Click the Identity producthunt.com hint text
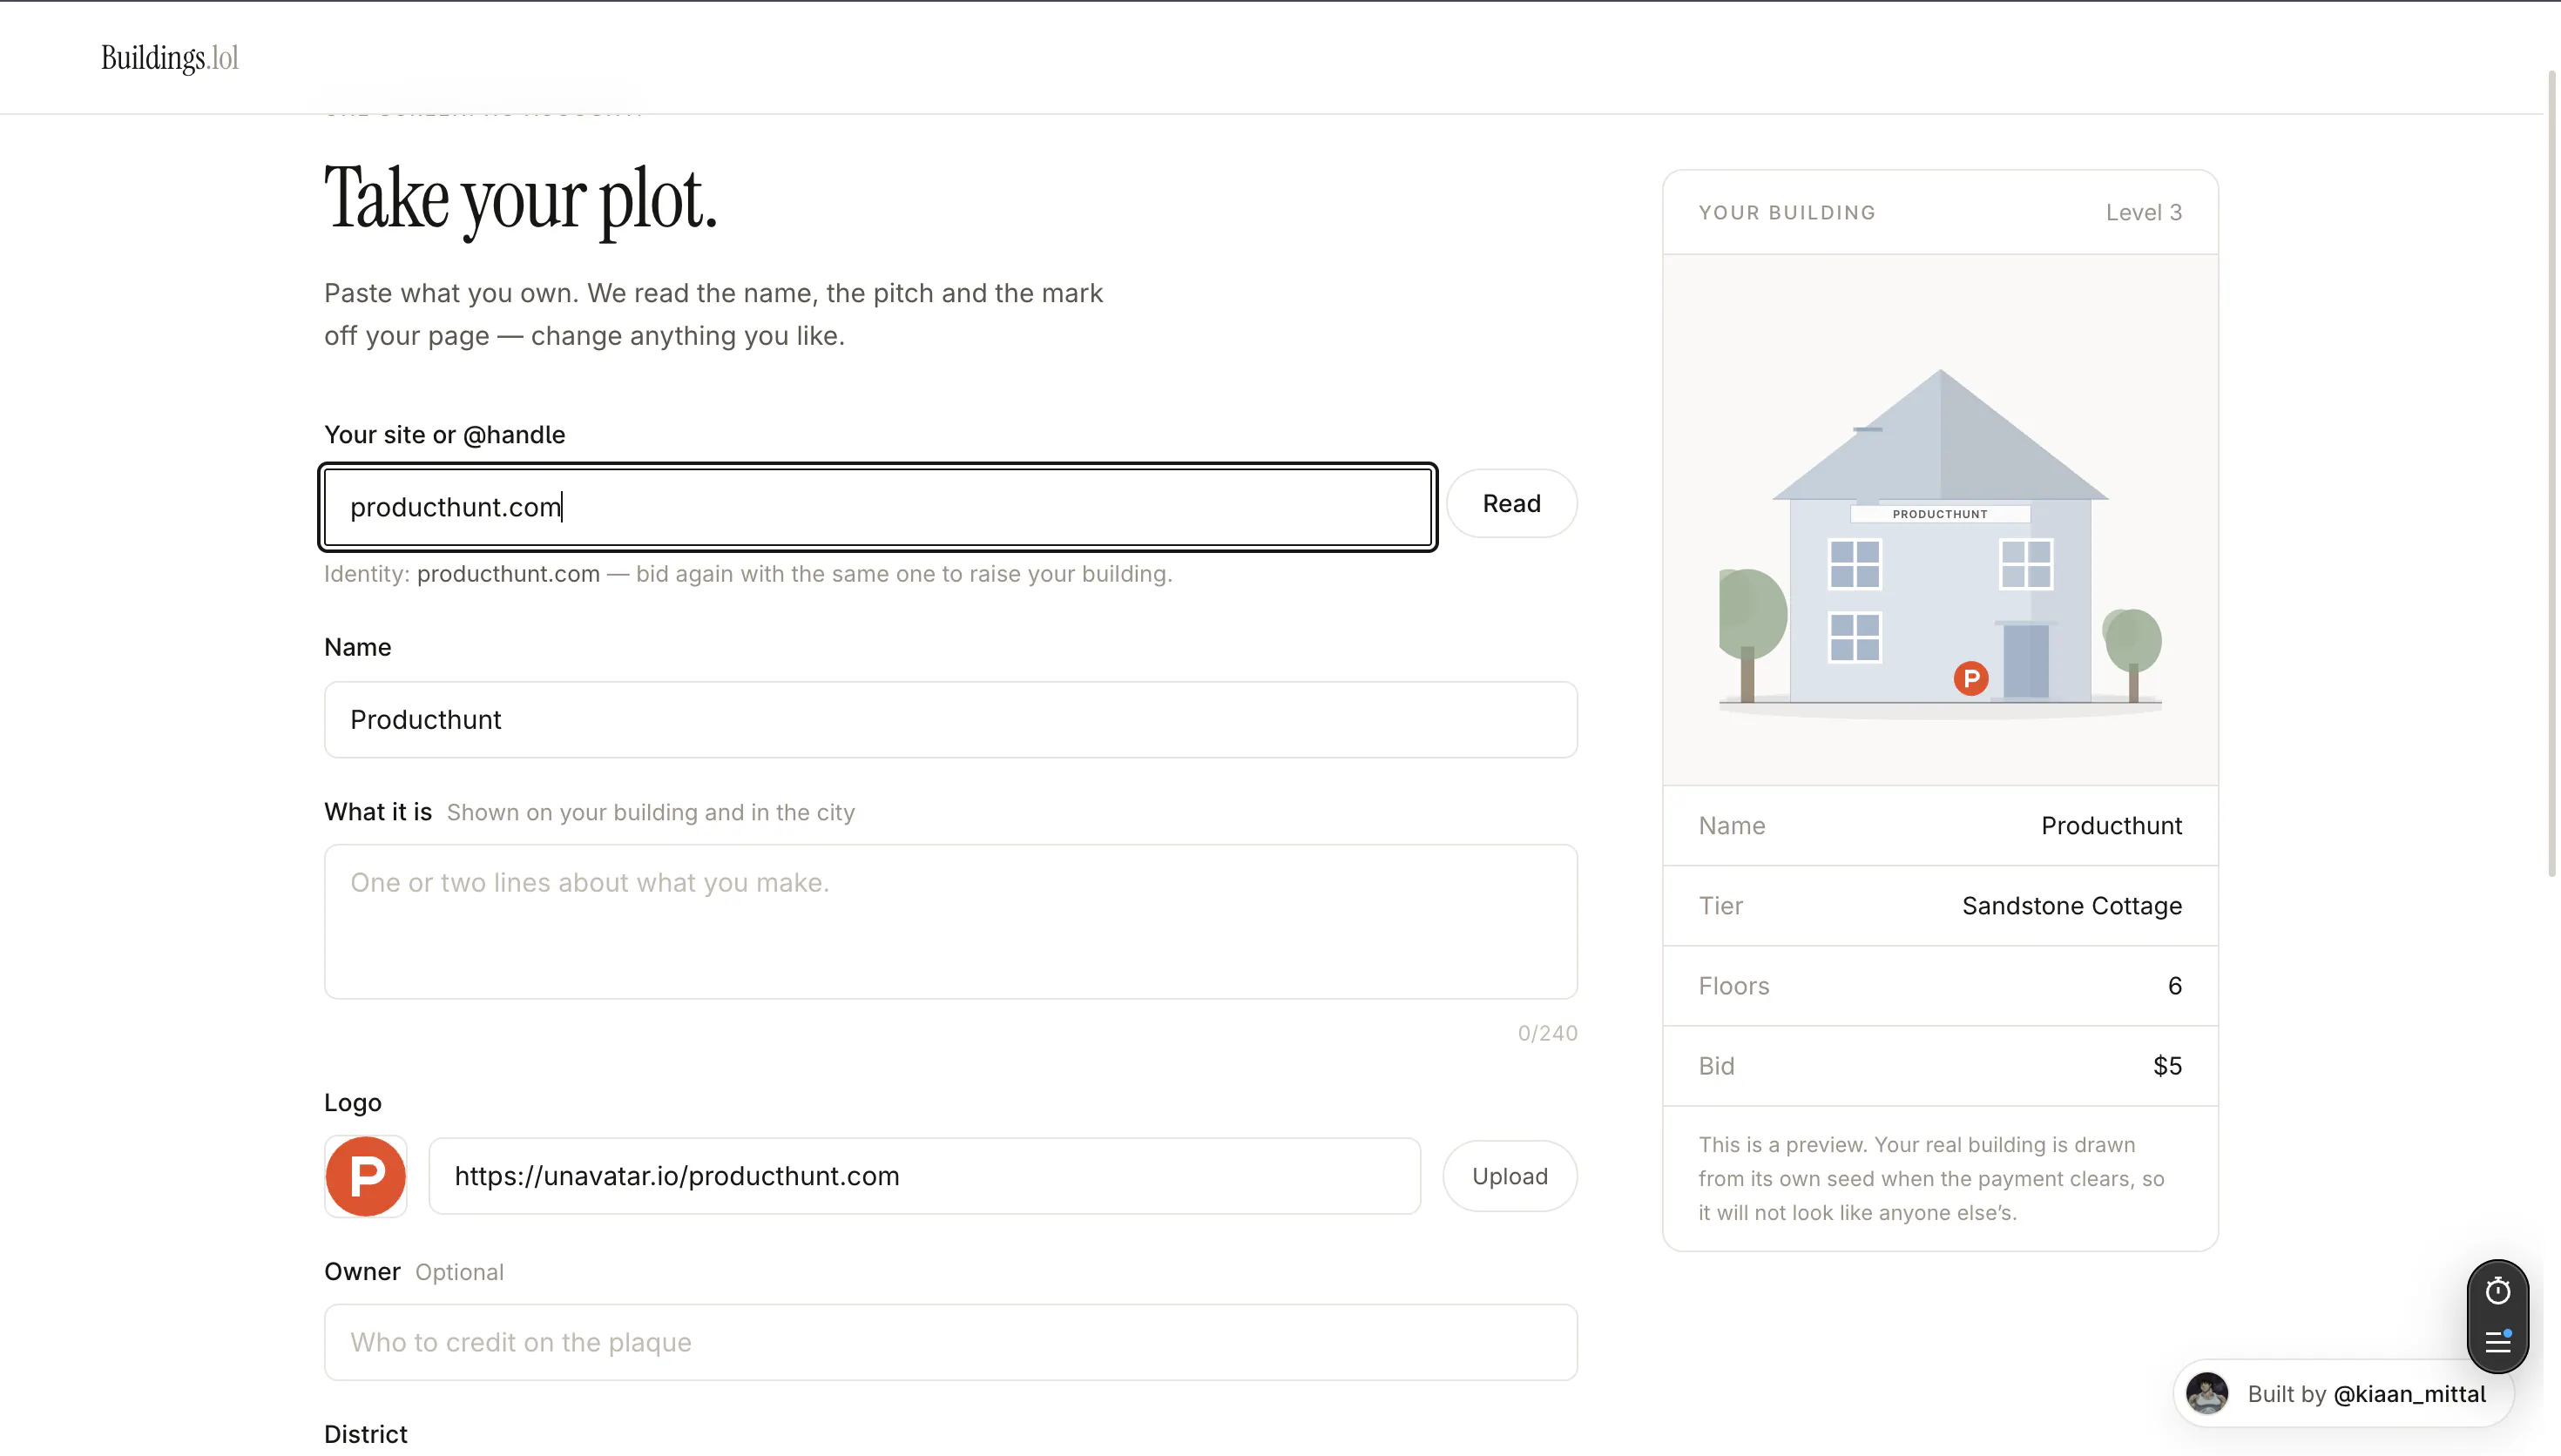The width and height of the screenshot is (2561, 1456). (x=748, y=574)
